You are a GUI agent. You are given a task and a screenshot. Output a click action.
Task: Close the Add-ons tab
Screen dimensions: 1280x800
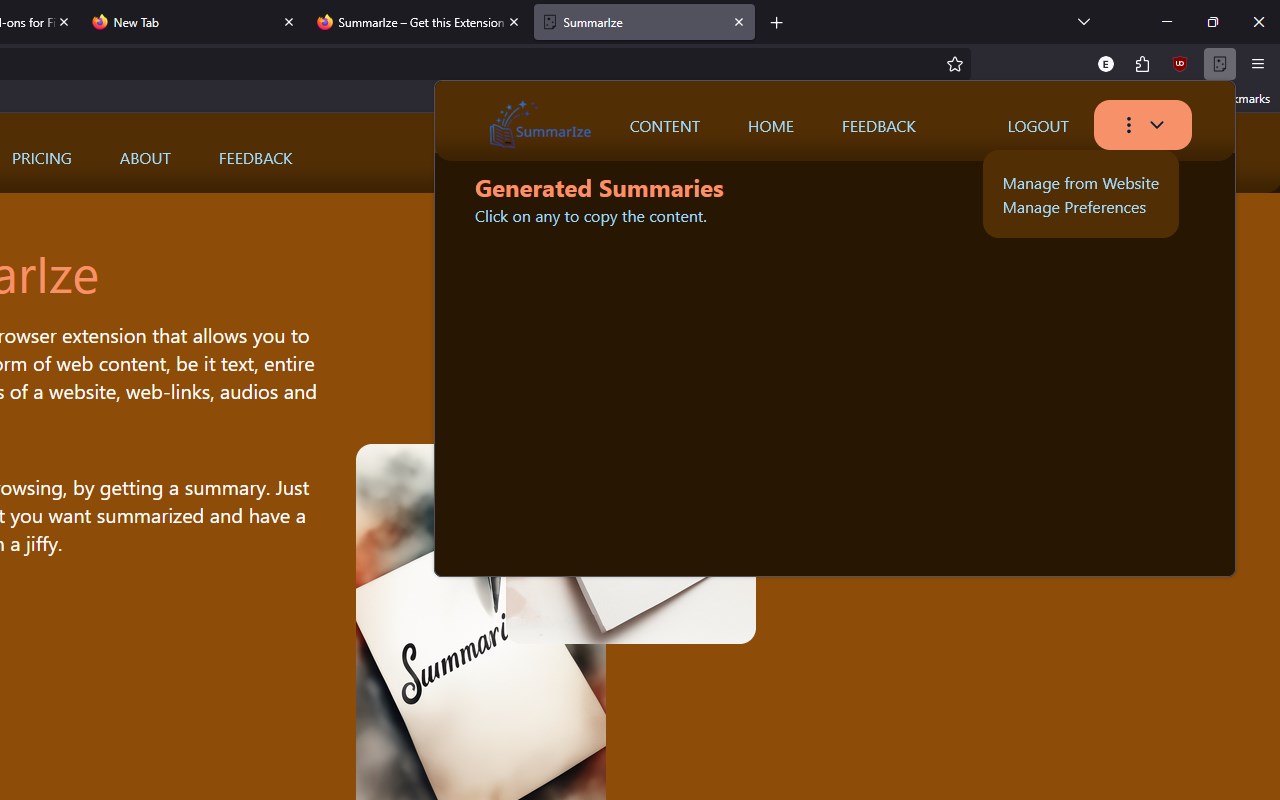64,22
